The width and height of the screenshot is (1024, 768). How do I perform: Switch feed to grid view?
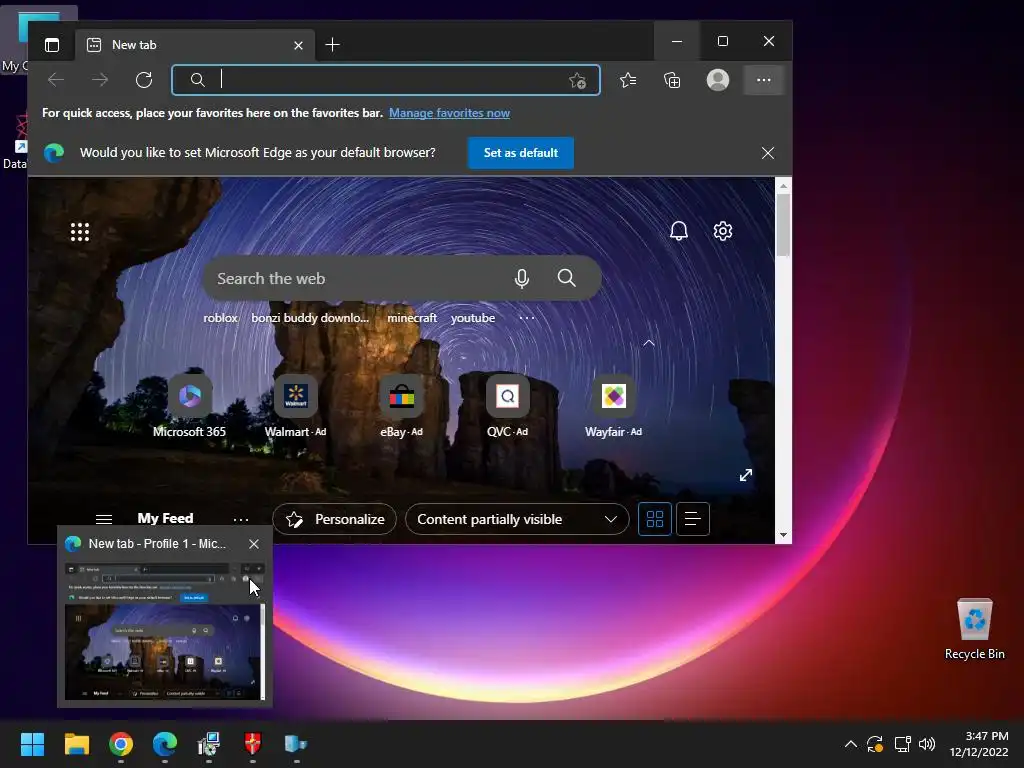655,519
